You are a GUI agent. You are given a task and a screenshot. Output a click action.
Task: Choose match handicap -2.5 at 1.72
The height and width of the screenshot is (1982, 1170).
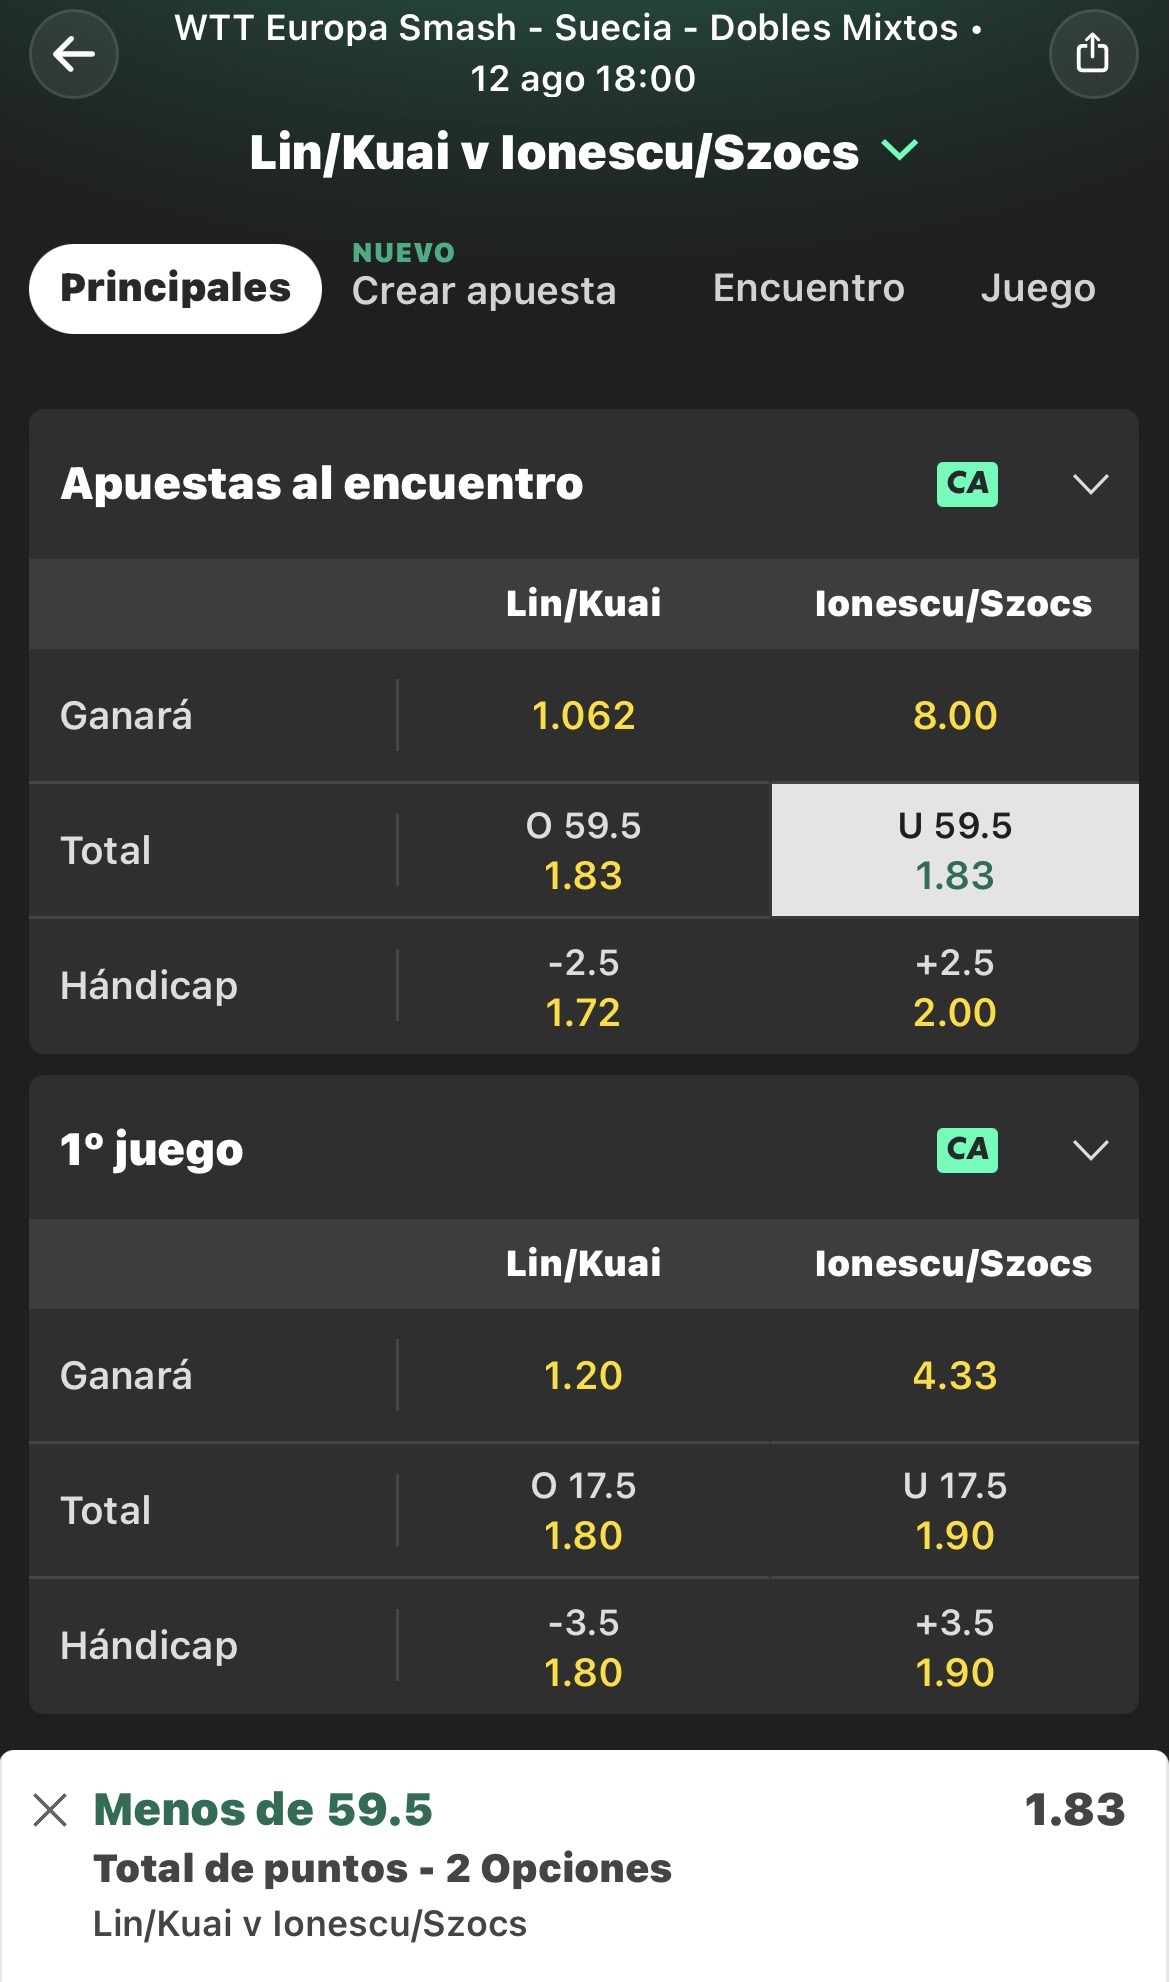[584, 987]
